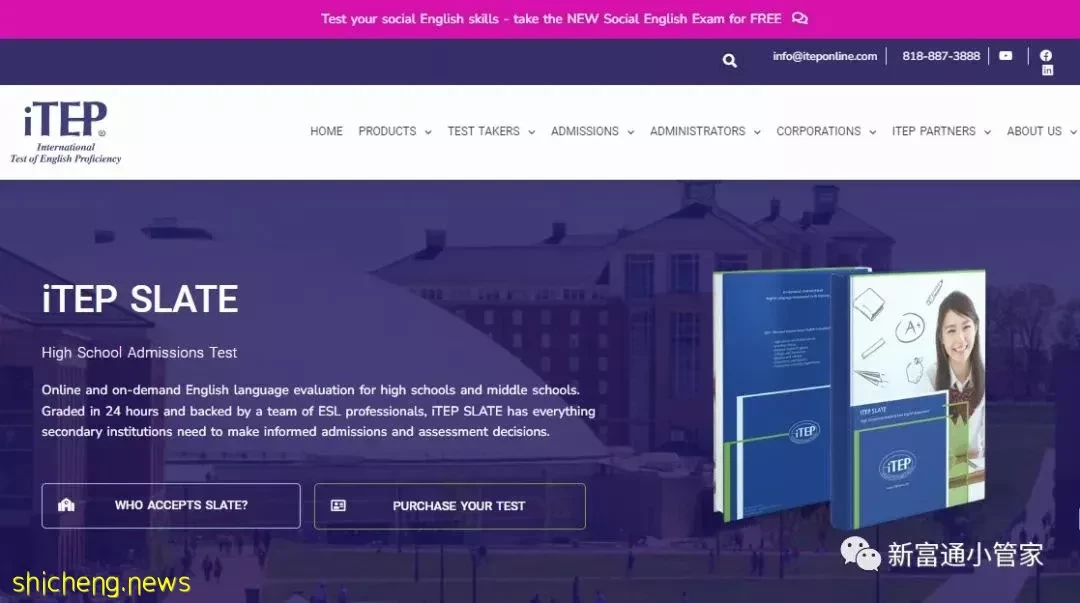Image resolution: width=1080 pixels, height=603 pixels.
Task: Click the Who Accepts SLATE? button
Action: coord(171,506)
